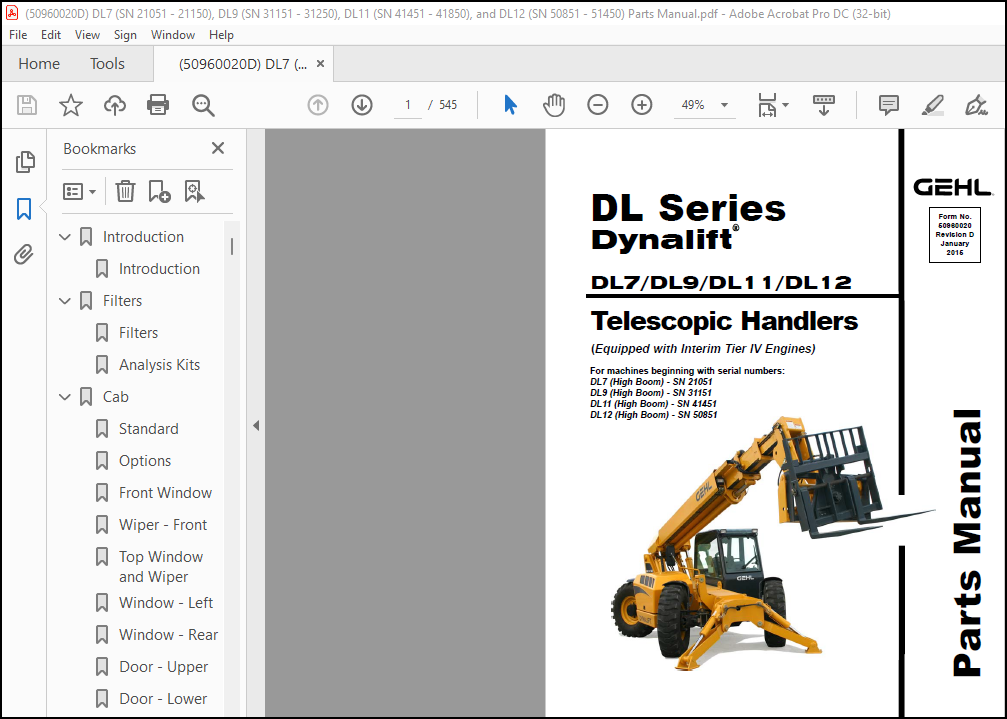Click the telehandler image on the page
The height and width of the screenshot is (719, 1007).
point(774,544)
